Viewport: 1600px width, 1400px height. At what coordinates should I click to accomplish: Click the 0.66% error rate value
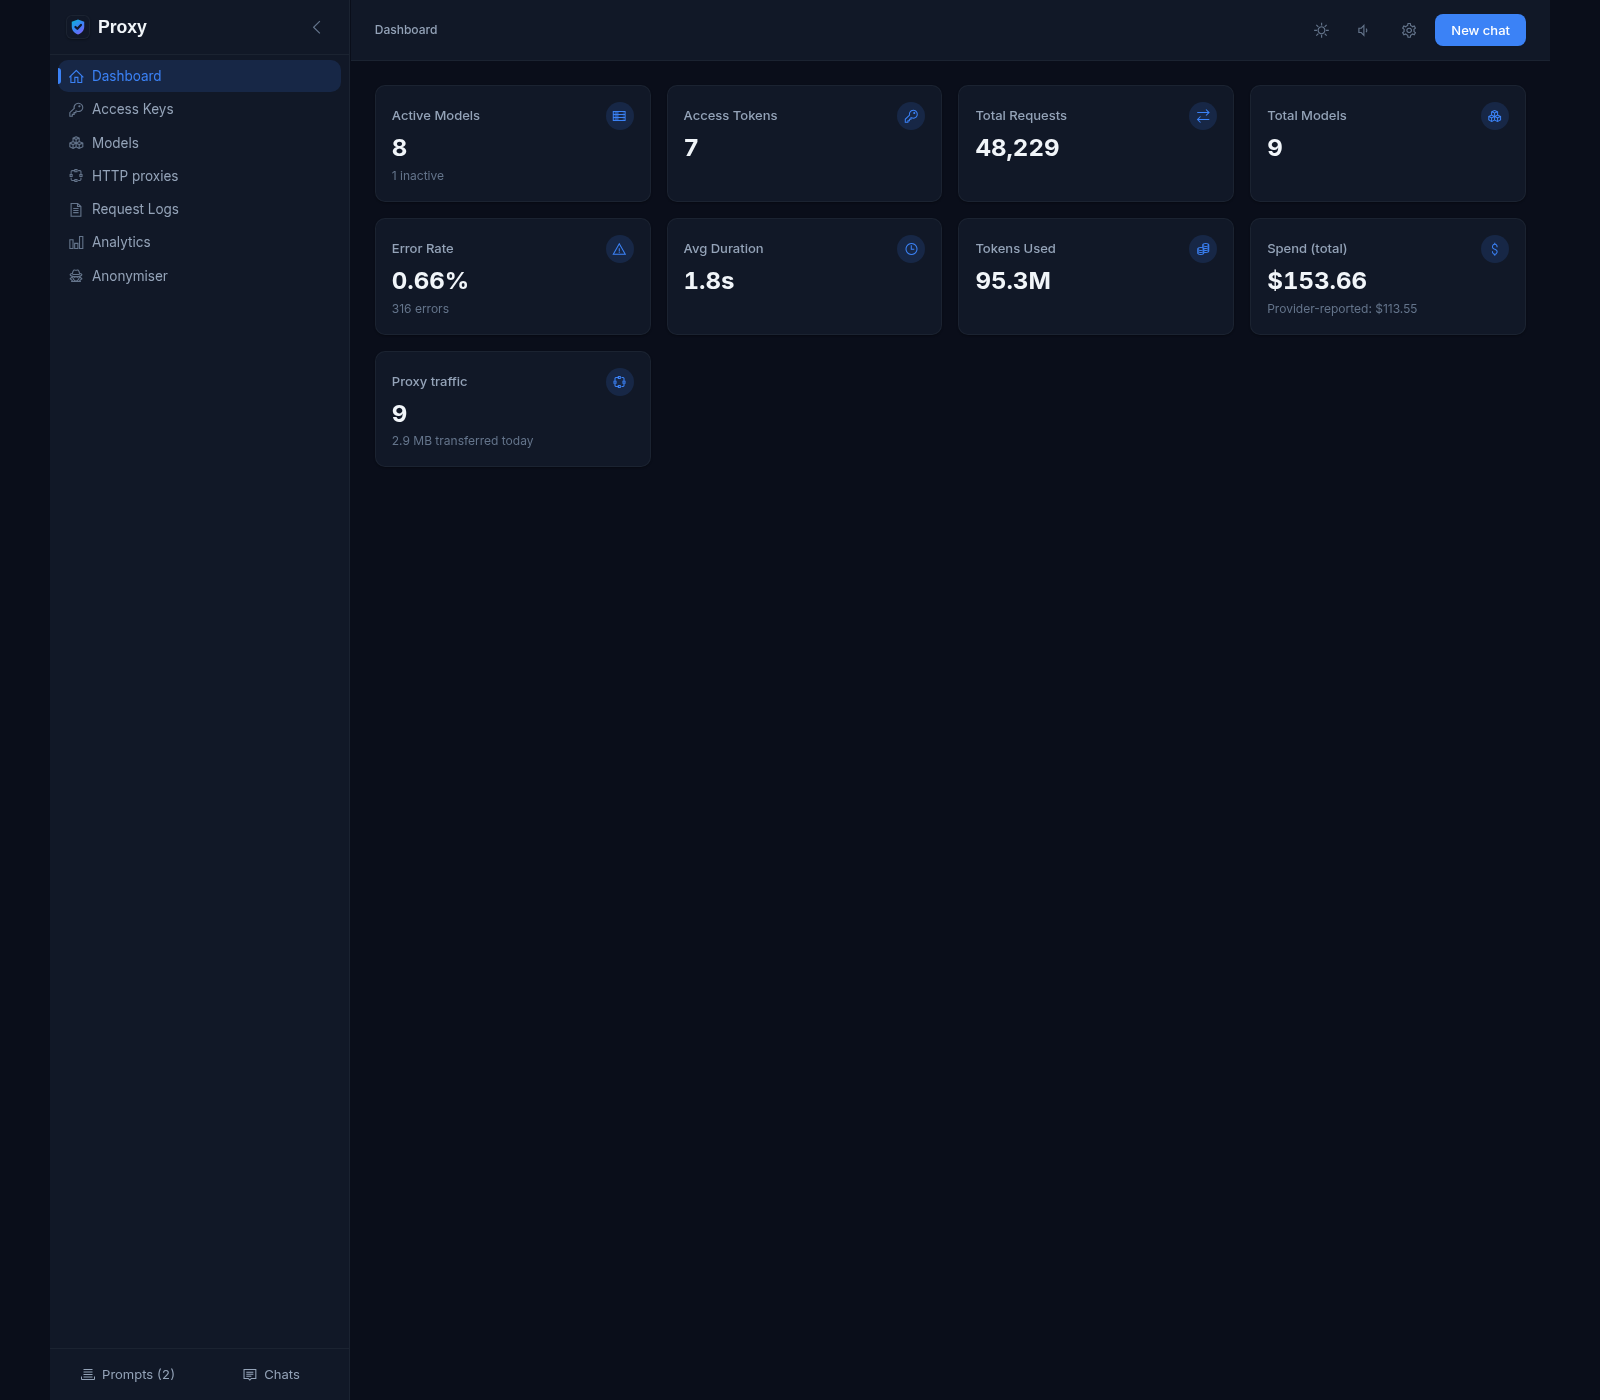[x=430, y=281]
